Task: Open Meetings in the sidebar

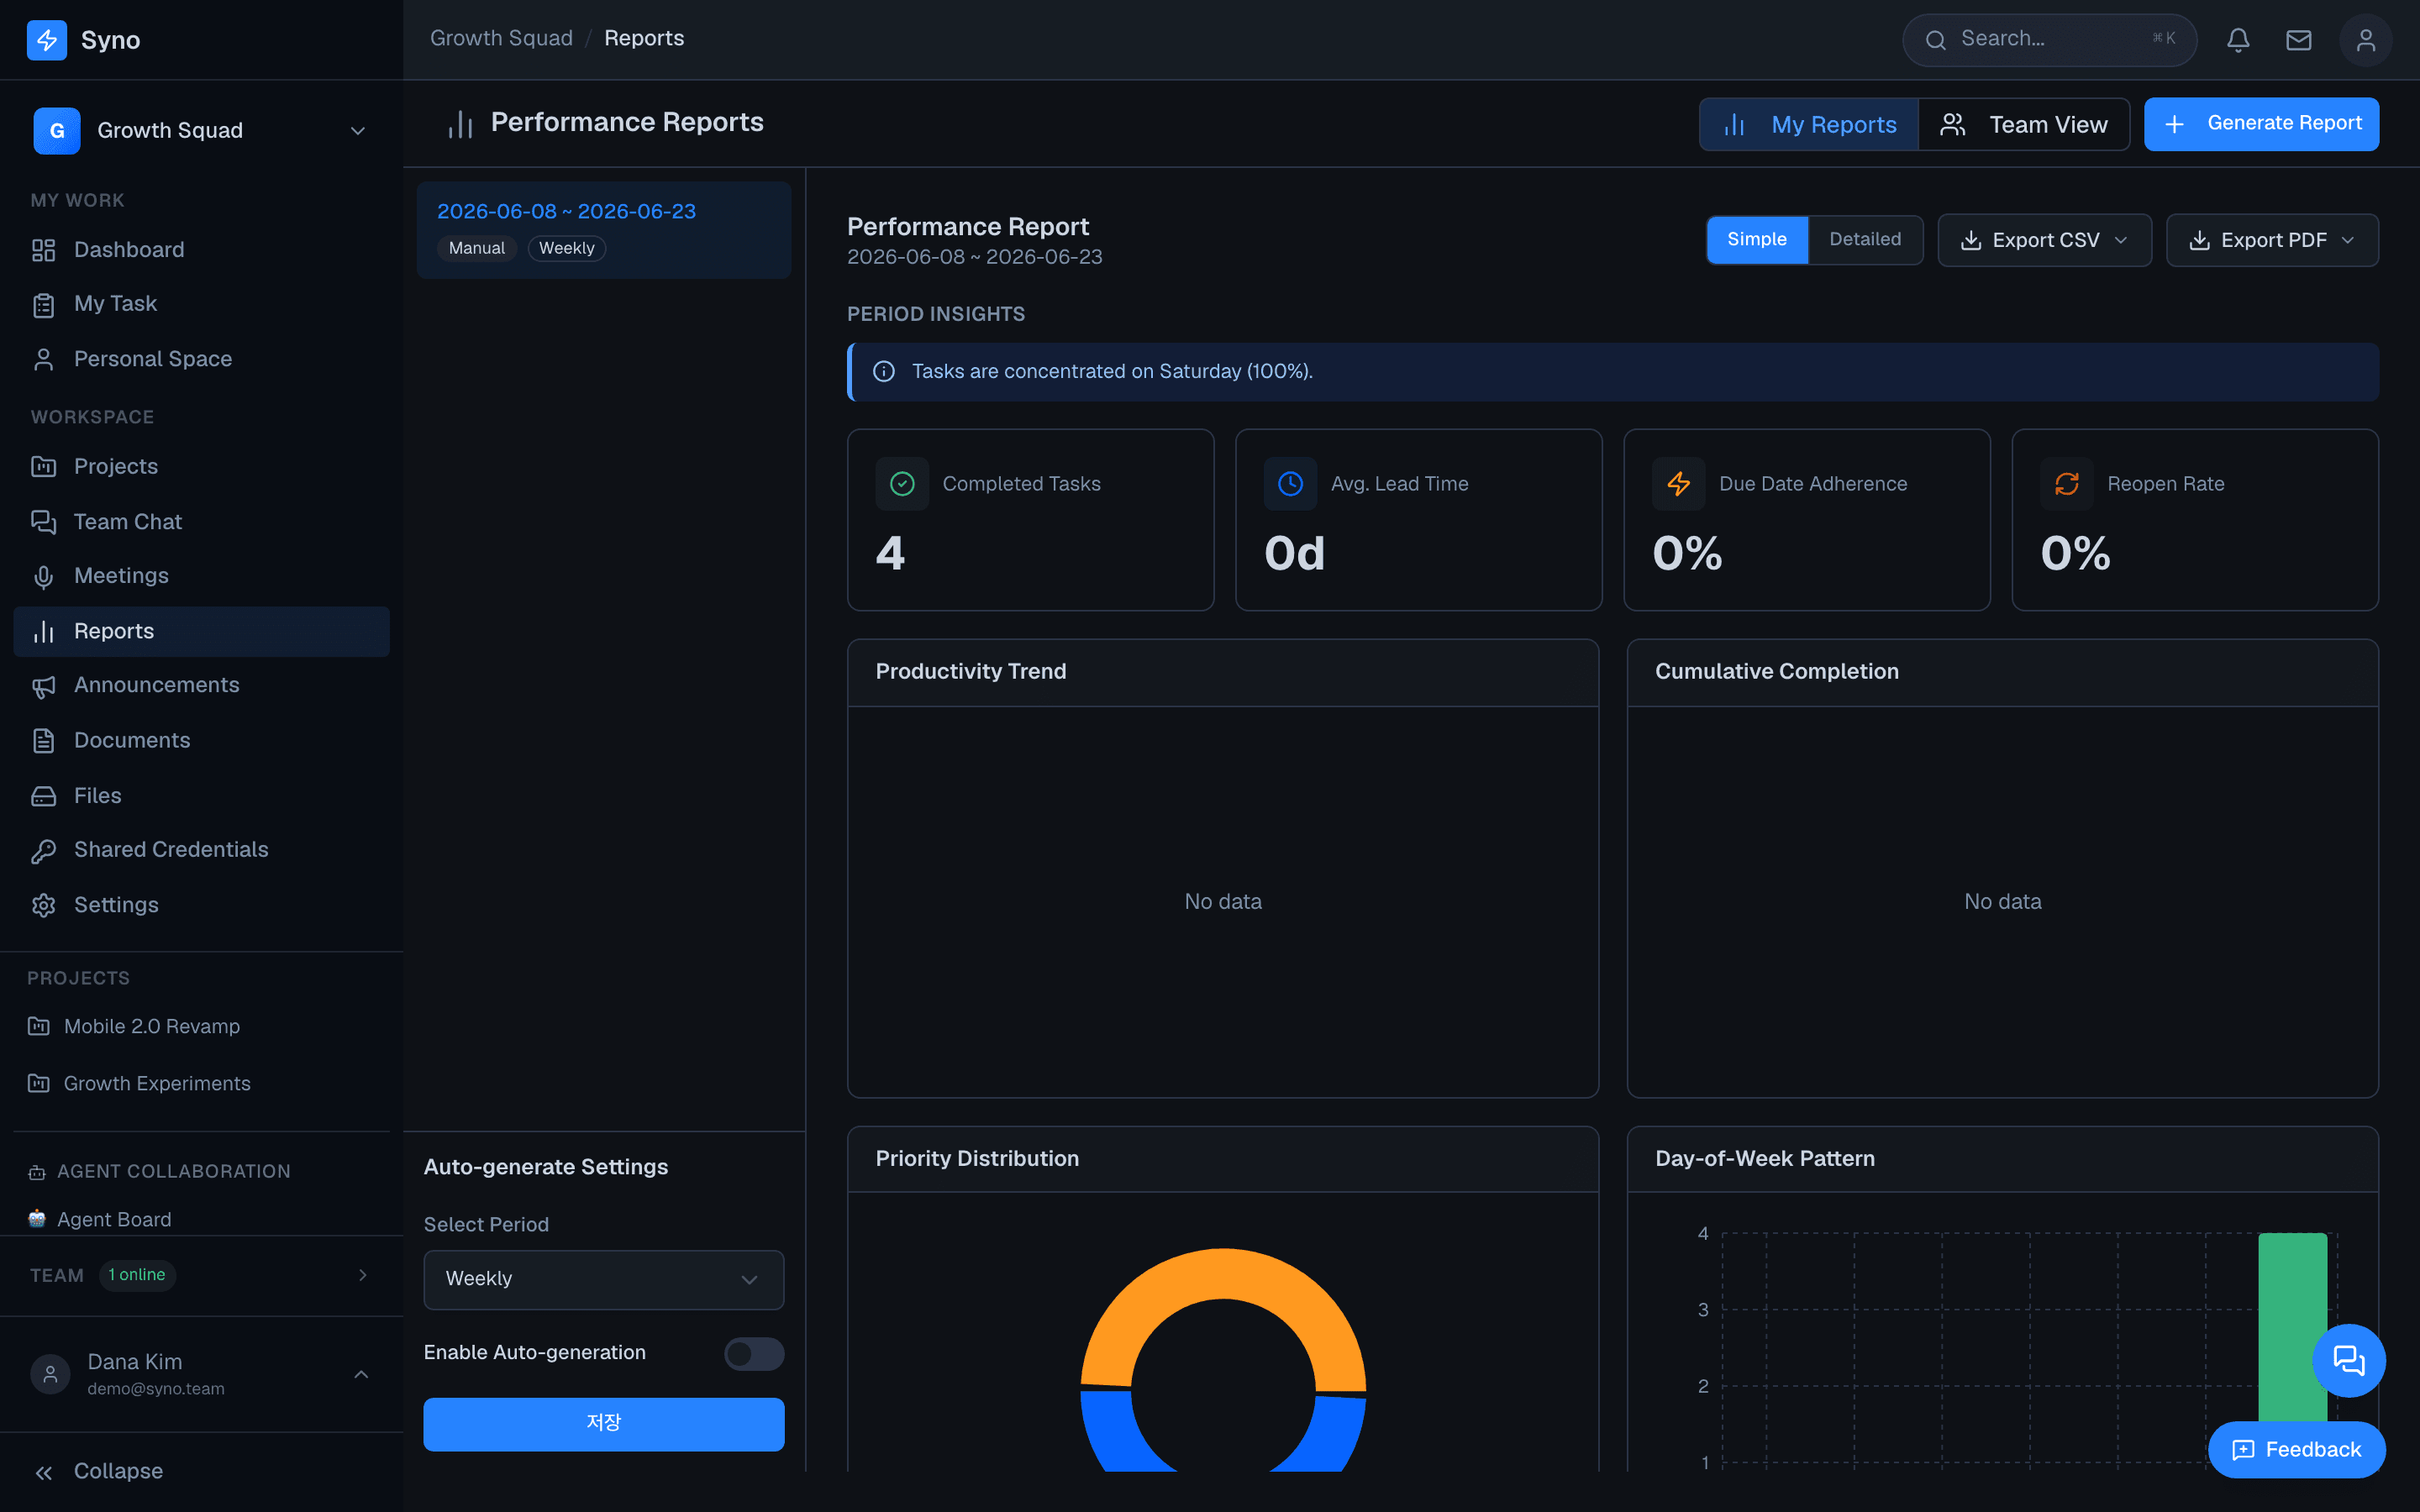Action: coord(202,576)
